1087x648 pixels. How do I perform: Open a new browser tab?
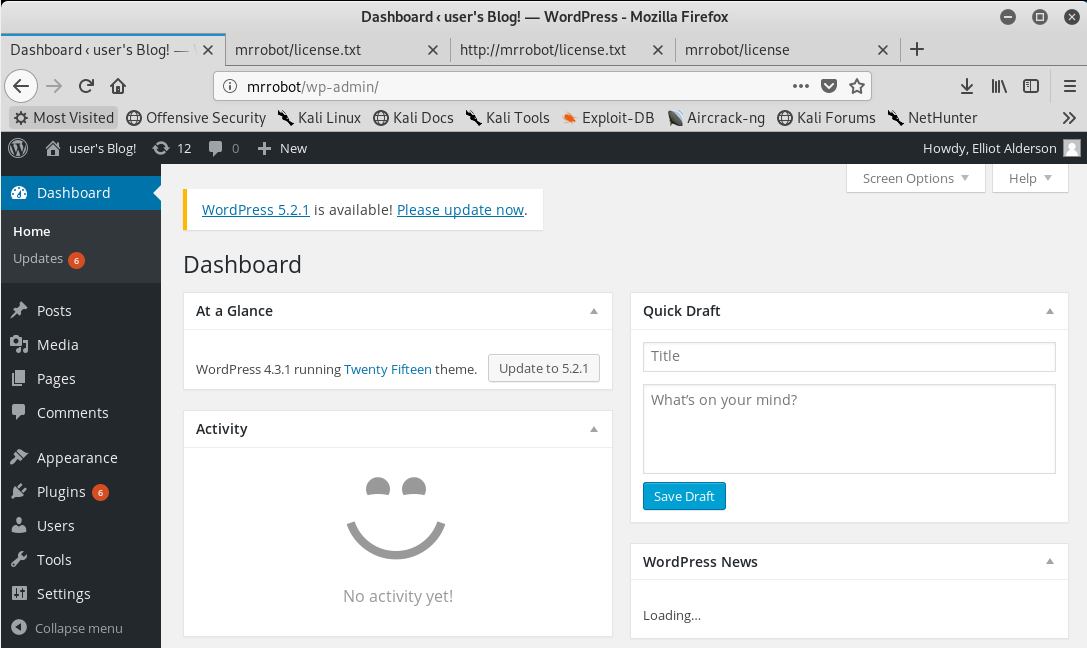coord(916,49)
